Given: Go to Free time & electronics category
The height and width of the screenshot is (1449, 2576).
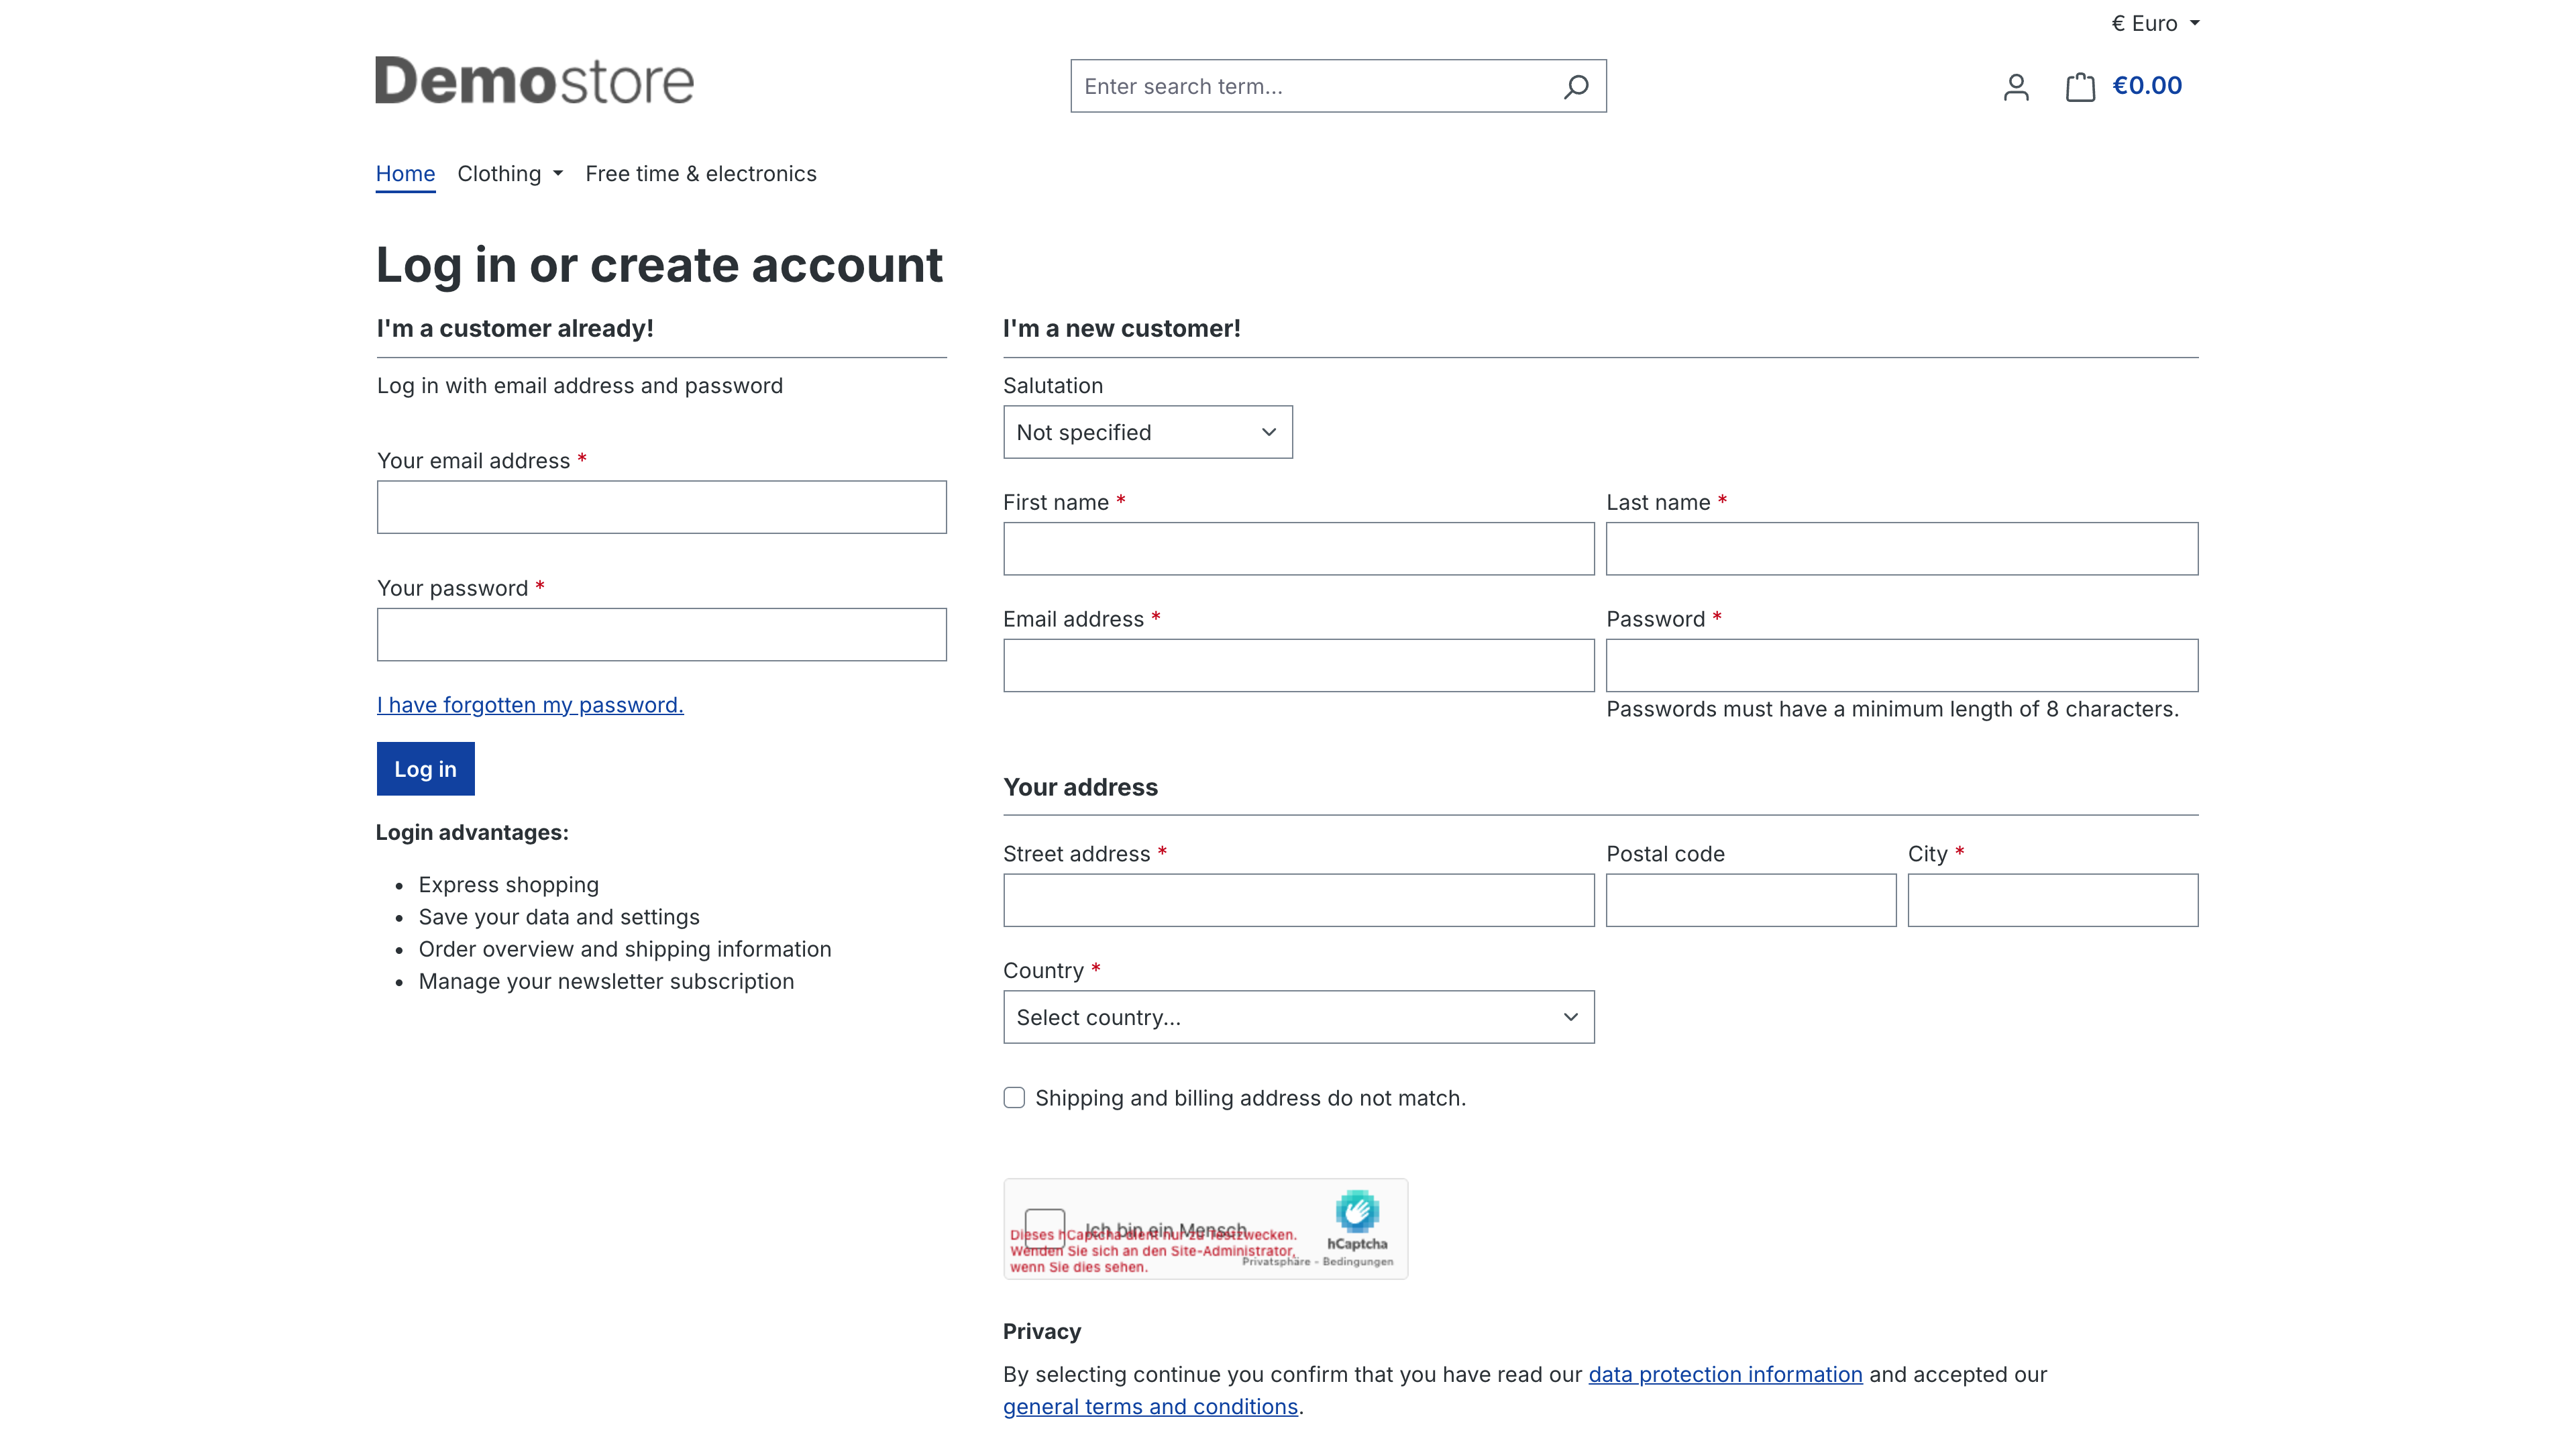Looking at the screenshot, I should click(701, 174).
